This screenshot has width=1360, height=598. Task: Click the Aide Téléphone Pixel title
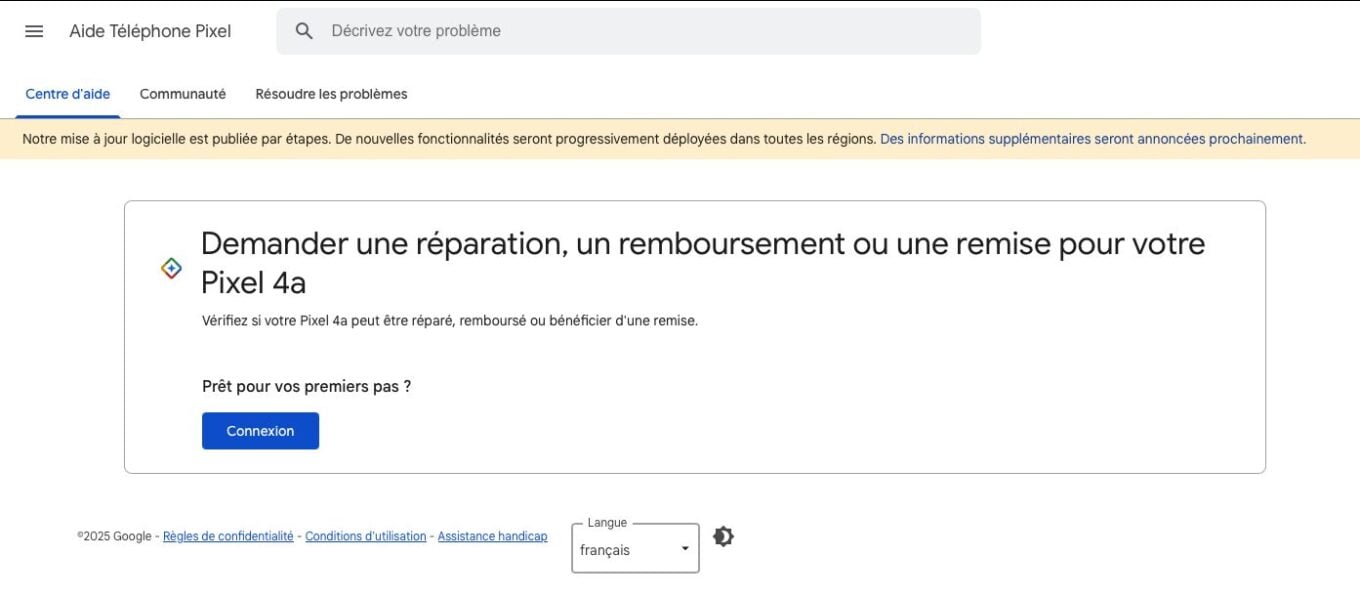tap(150, 31)
